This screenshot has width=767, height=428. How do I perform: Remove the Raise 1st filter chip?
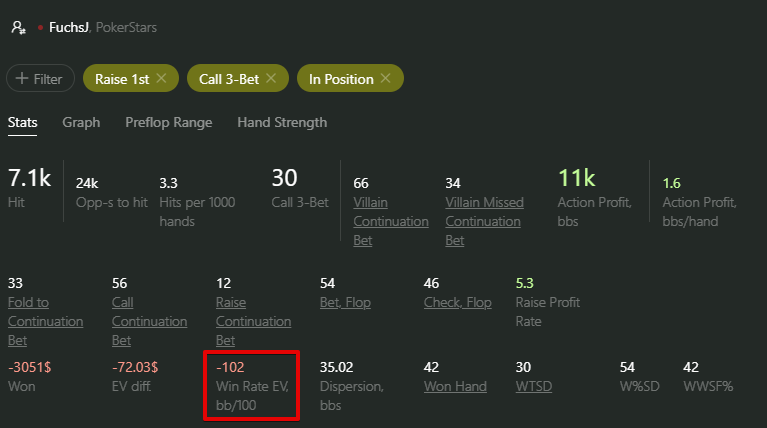point(161,78)
